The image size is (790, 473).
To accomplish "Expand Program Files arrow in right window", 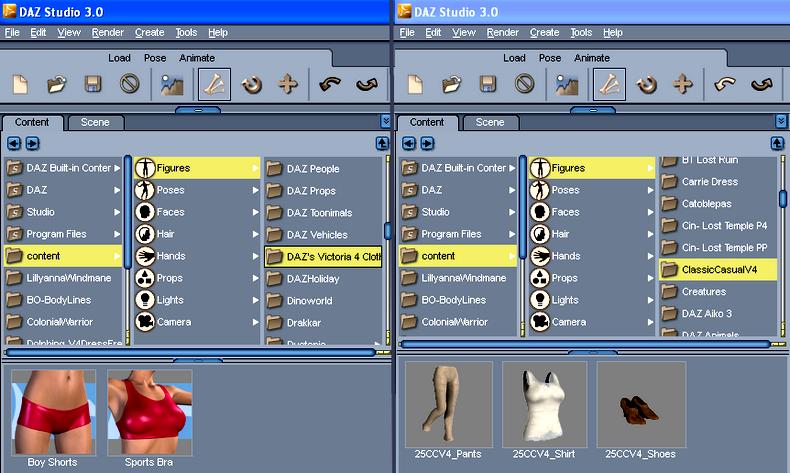I will (512, 234).
